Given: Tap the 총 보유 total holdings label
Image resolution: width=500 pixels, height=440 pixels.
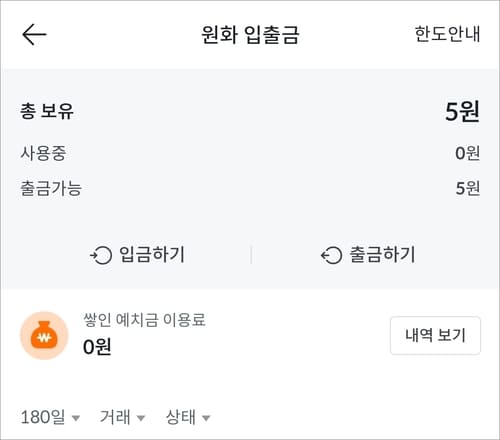Looking at the screenshot, I should point(47,111).
